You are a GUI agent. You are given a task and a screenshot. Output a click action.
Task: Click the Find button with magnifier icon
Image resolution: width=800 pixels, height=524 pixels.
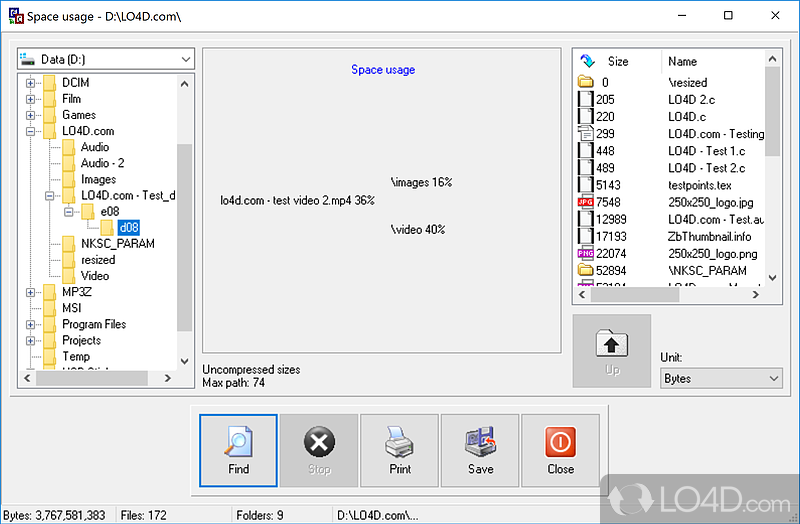(238, 451)
